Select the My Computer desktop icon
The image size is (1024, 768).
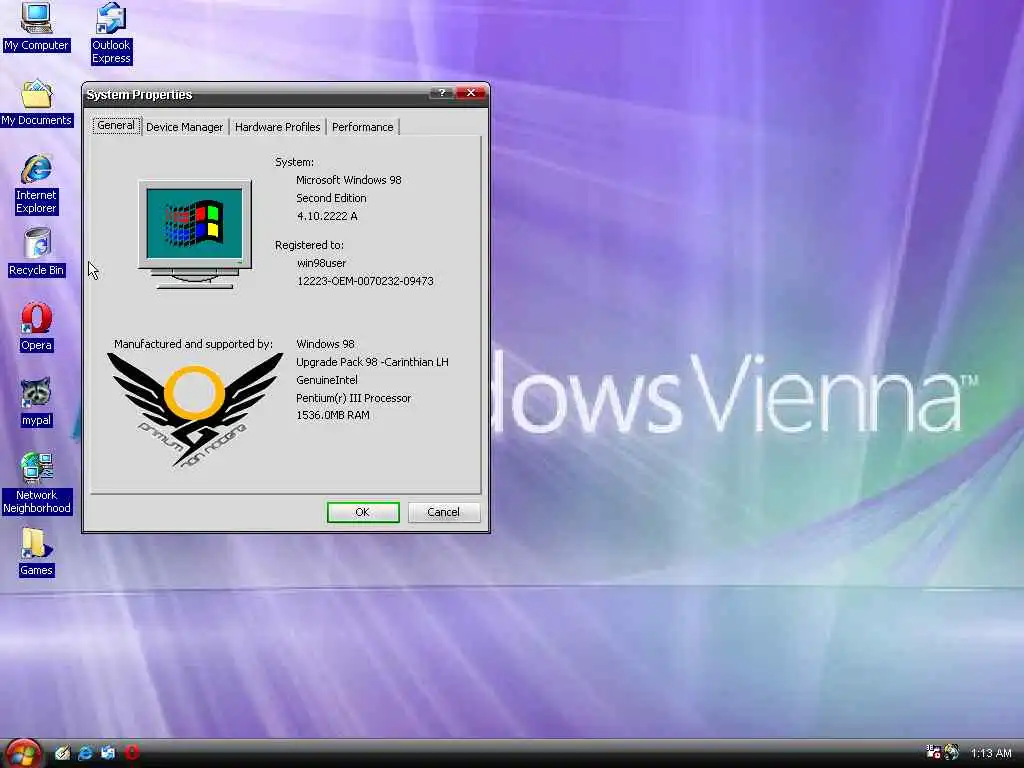coord(36,26)
